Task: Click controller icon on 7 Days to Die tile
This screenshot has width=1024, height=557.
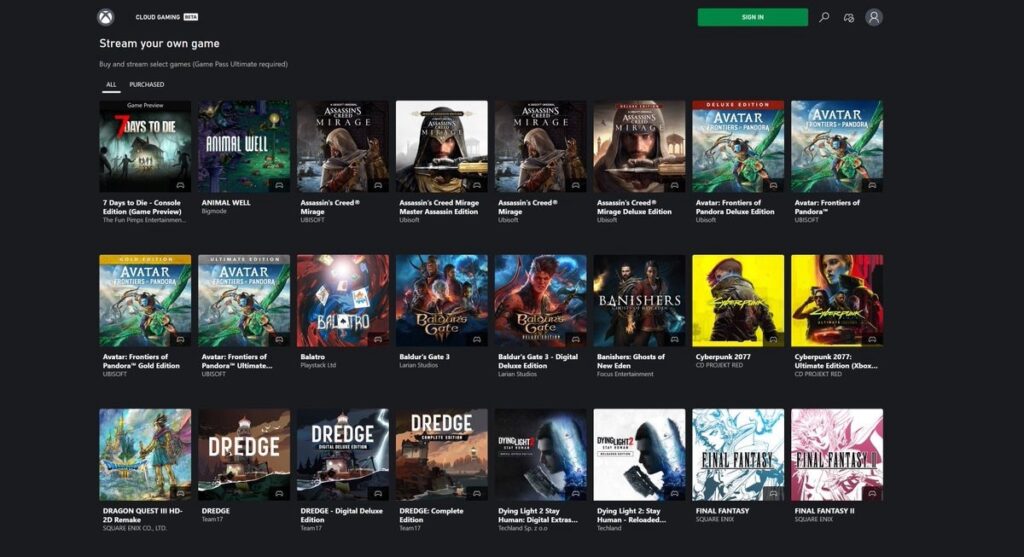Action: click(180, 185)
